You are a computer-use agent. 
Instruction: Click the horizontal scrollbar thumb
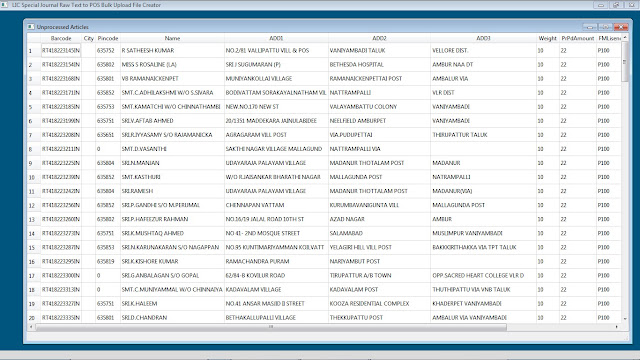[271, 327]
